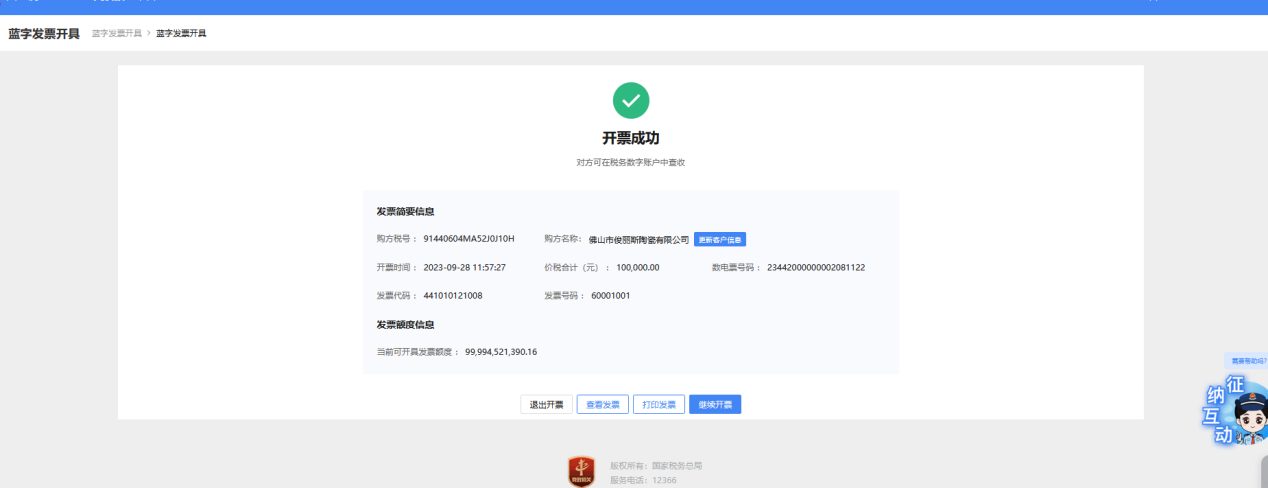Click the invoice code 441010121008
The width and height of the screenshot is (1268, 488).
453,296
